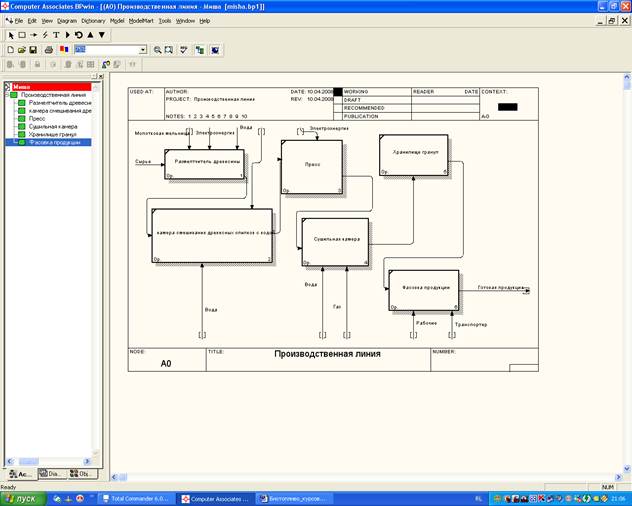Select the Arrow tool
Image resolution: width=632 pixels, height=506 pixels.
pos(33,35)
